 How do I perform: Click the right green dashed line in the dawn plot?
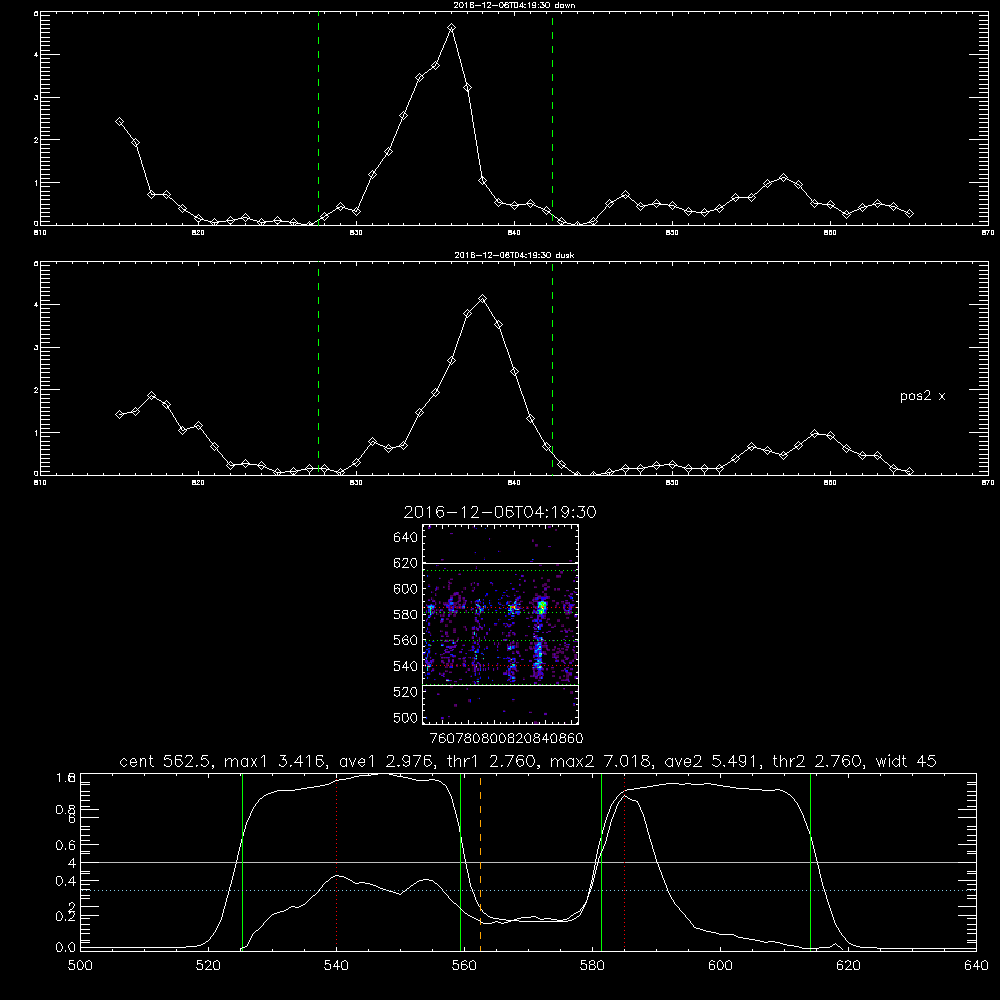click(x=552, y=119)
